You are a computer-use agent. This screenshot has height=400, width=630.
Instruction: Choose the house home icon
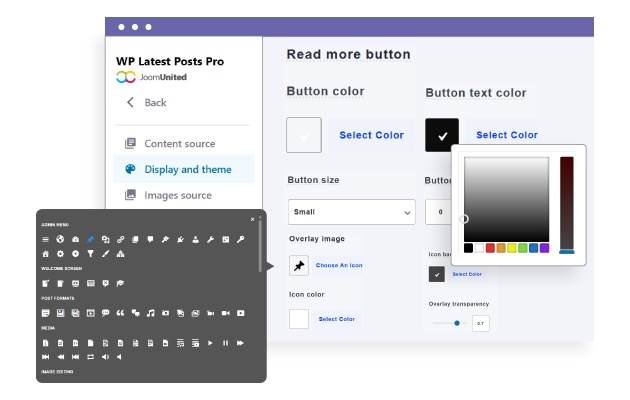click(x=45, y=254)
